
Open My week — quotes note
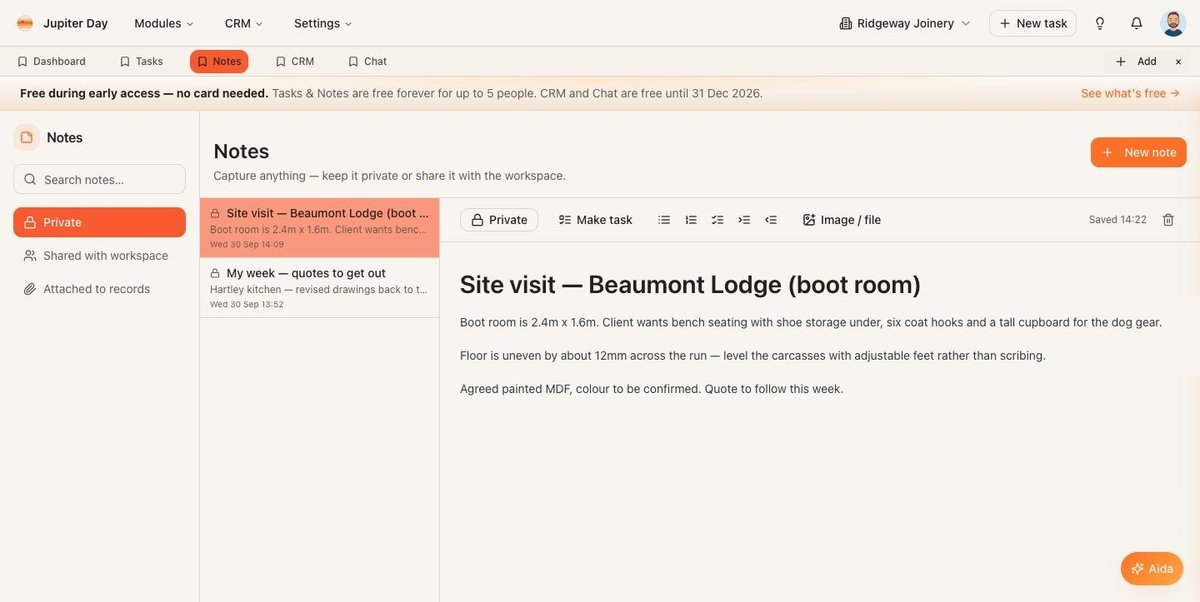tap(319, 288)
